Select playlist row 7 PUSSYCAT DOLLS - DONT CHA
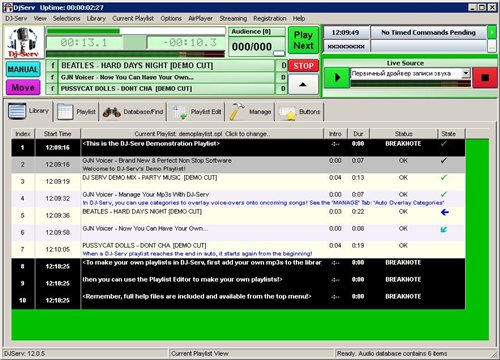Screen dimensions: 500x360 pyautogui.click(x=238, y=249)
